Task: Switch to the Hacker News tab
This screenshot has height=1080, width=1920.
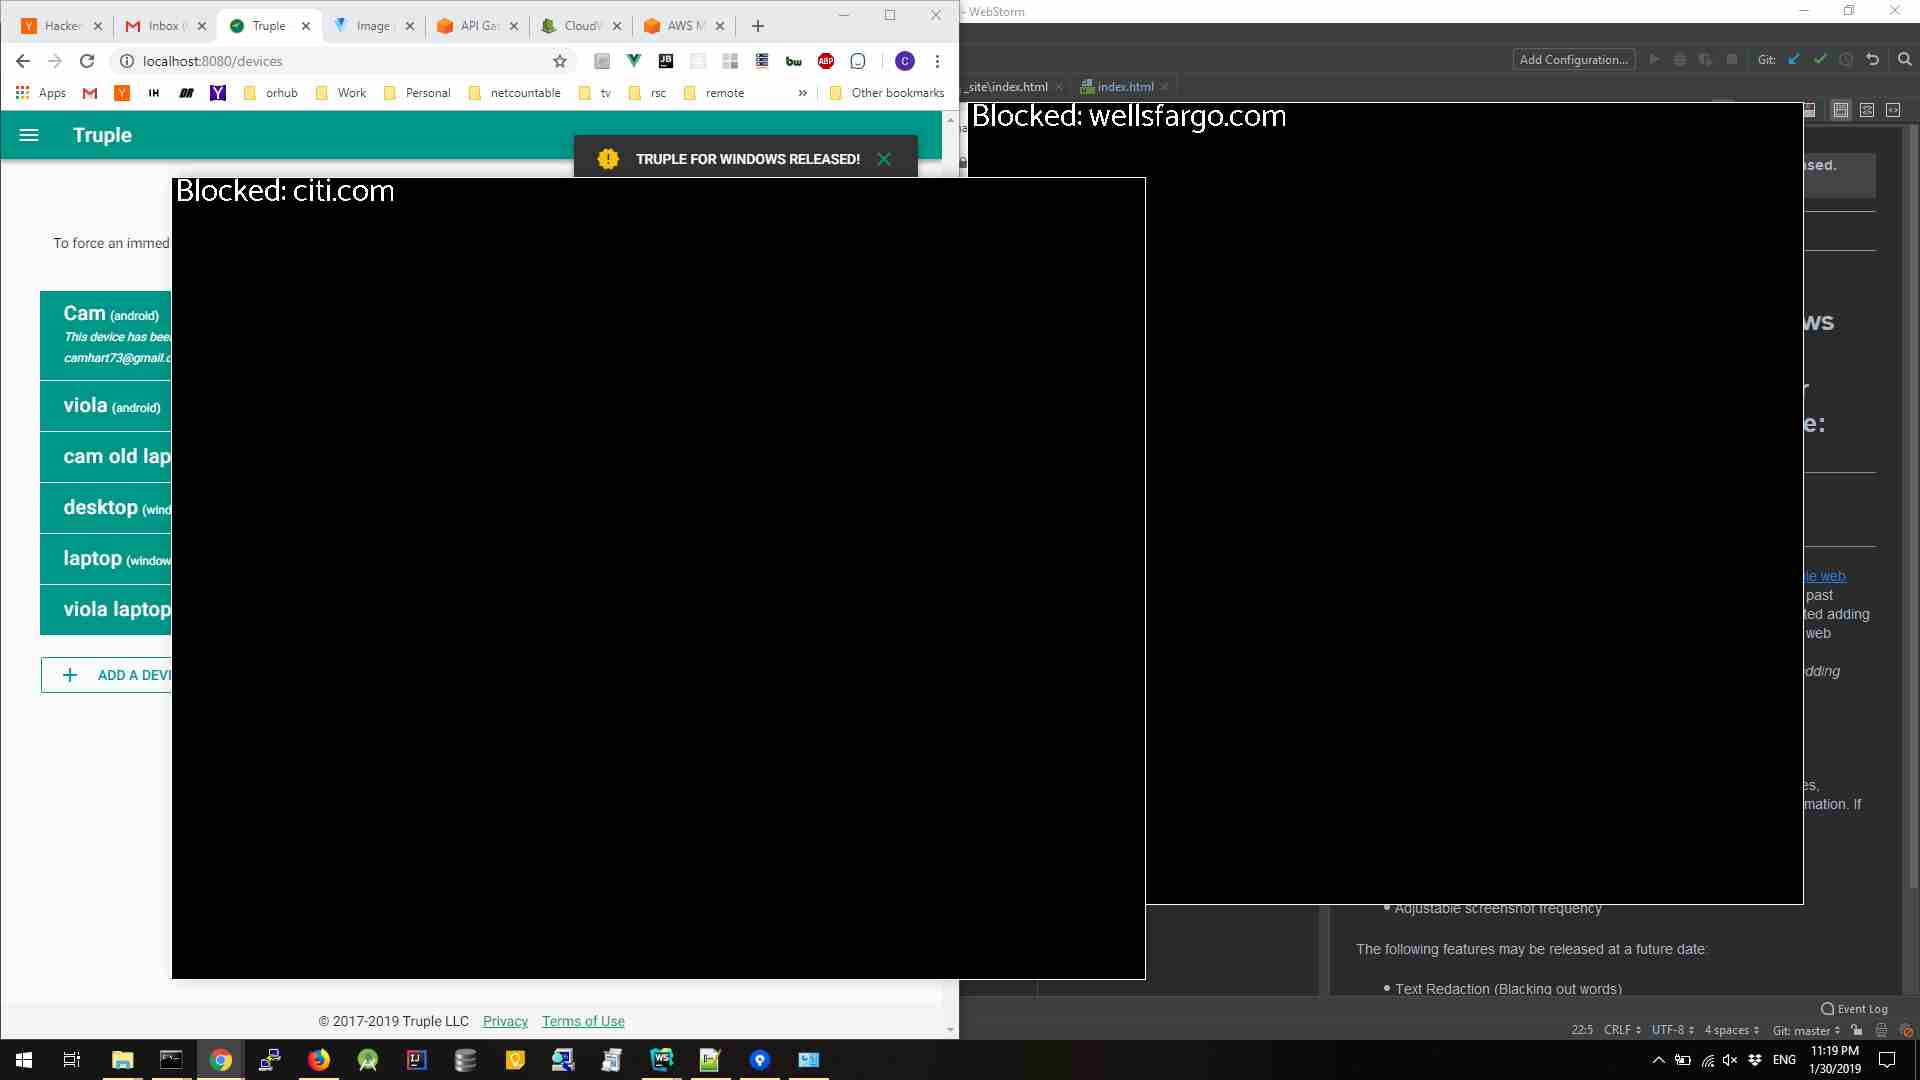Action: pyautogui.click(x=62, y=26)
